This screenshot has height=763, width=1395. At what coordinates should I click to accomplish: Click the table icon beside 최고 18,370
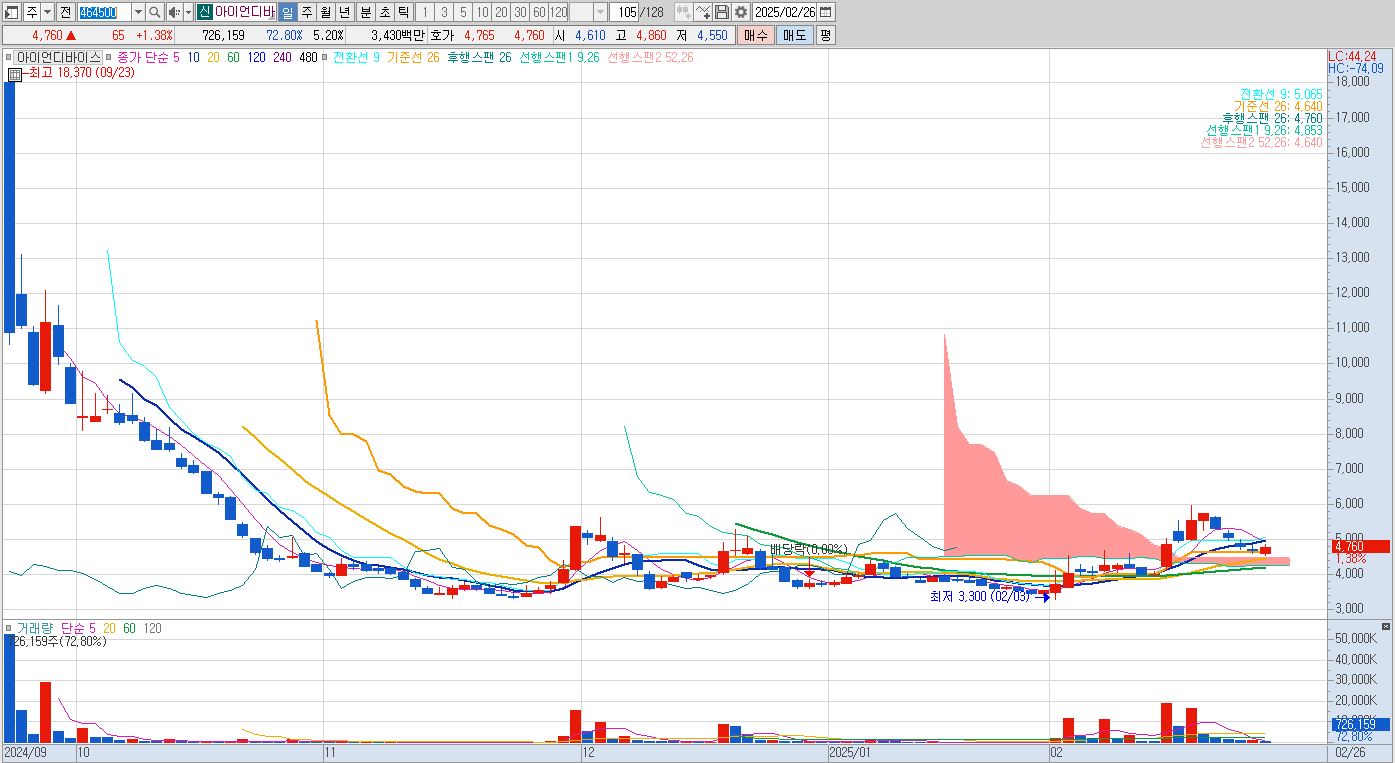click(15, 73)
